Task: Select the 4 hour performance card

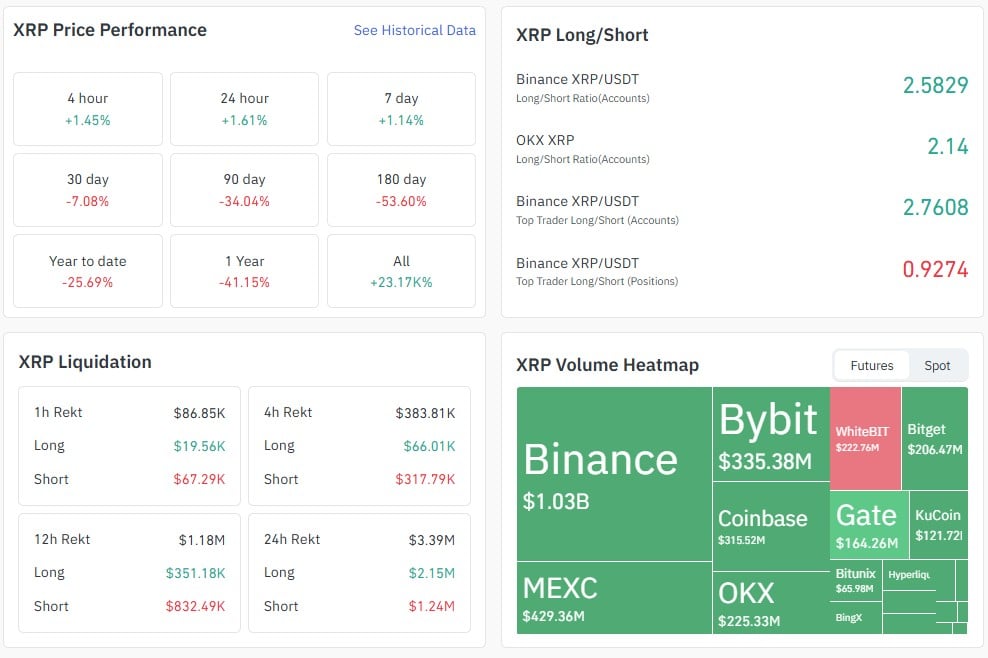Action: [88, 109]
